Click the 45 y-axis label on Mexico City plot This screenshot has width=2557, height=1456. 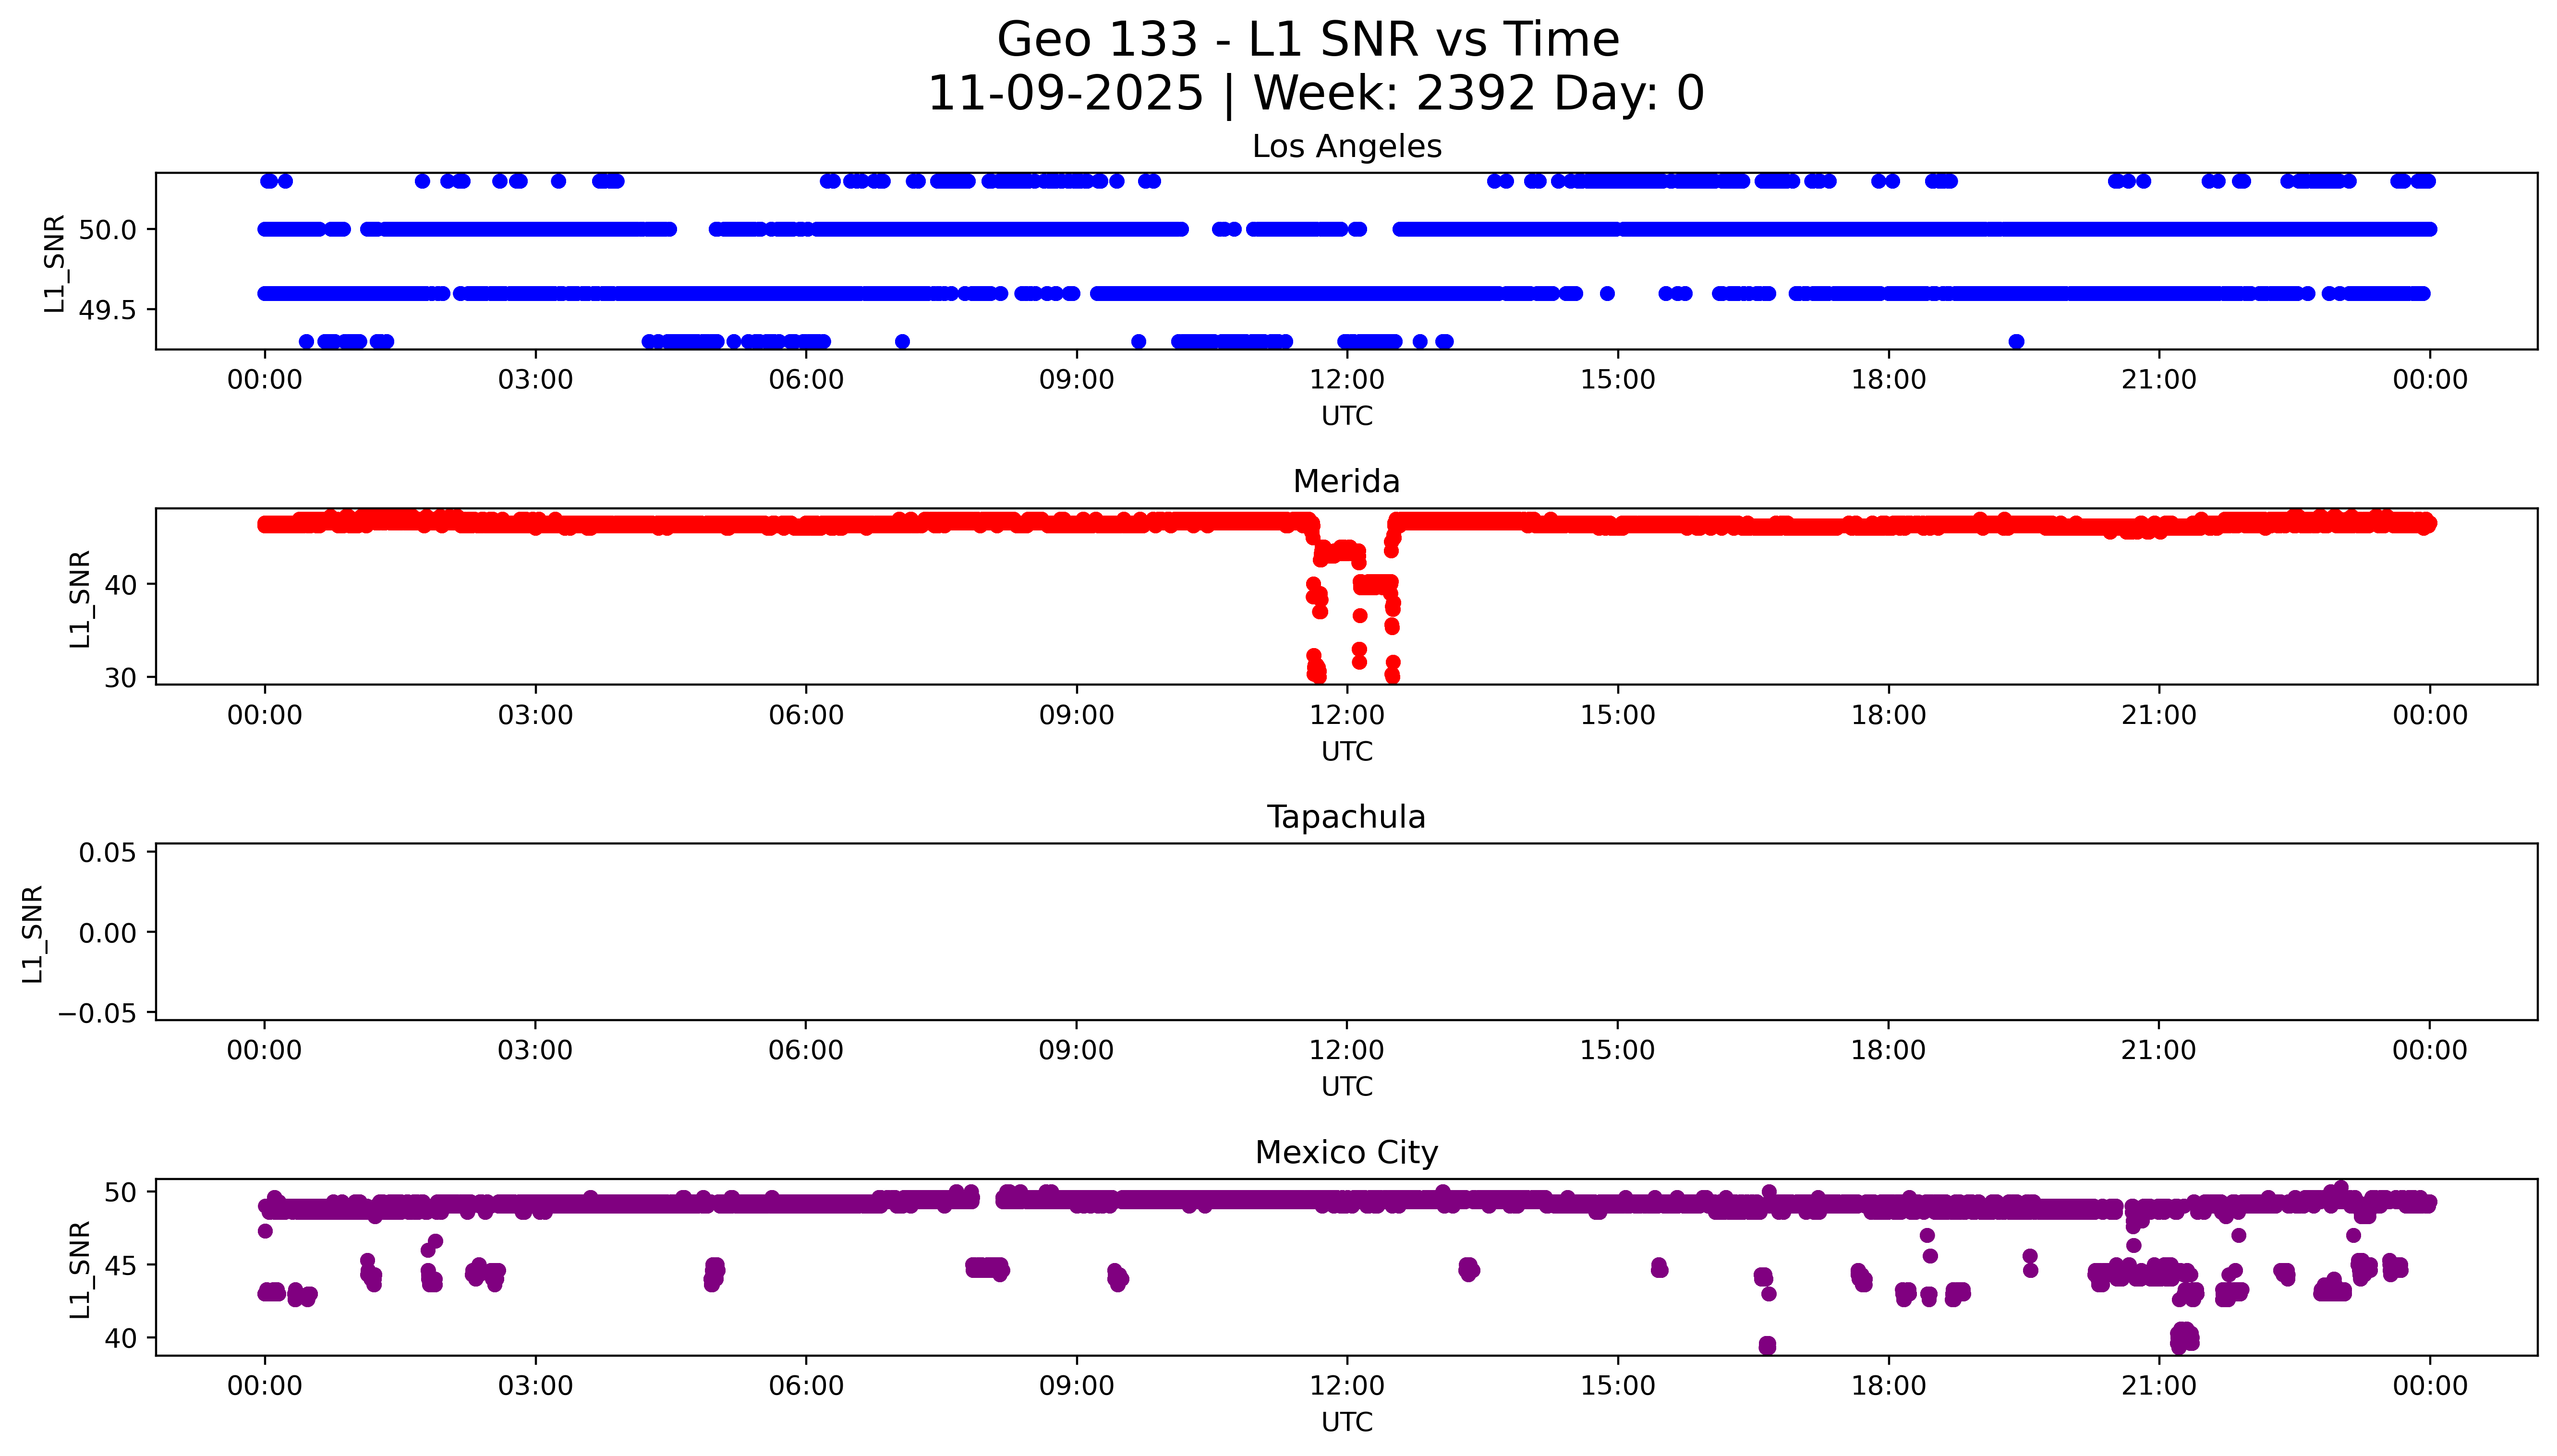tap(120, 1265)
